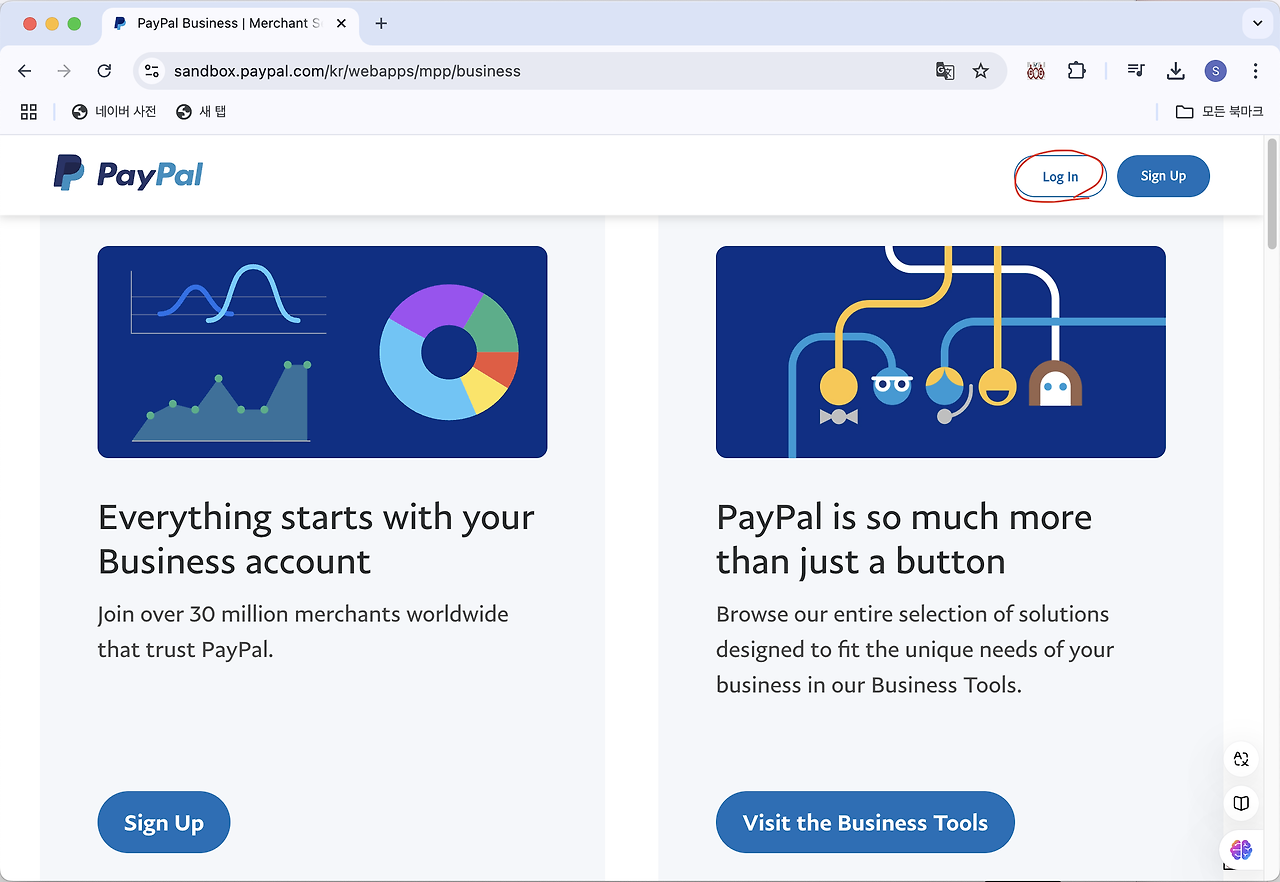Image resolution: width=1280 pixels, height=882 pixels.
Task: Open site information icon in address bar
Action: 152,71
